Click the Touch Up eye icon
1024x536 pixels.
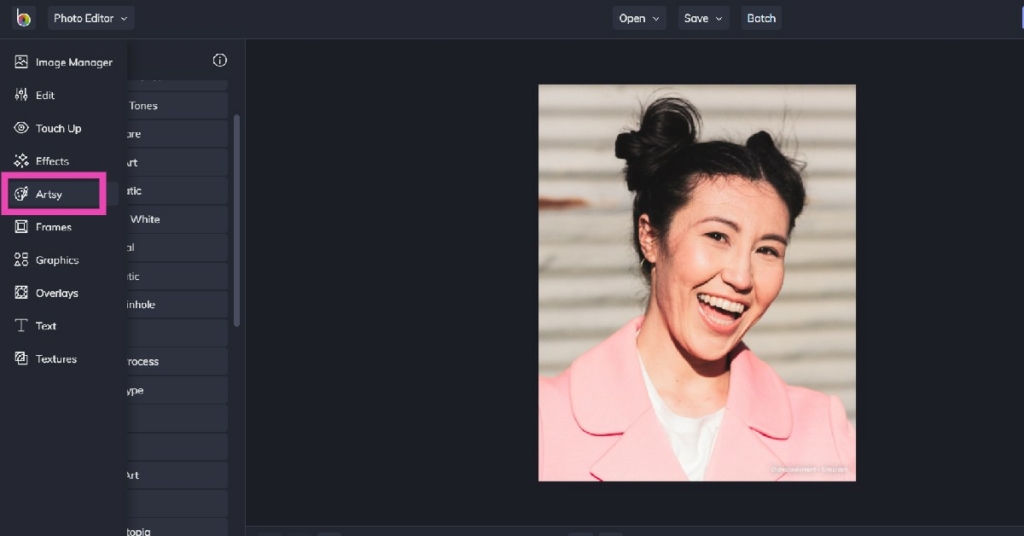21,128
